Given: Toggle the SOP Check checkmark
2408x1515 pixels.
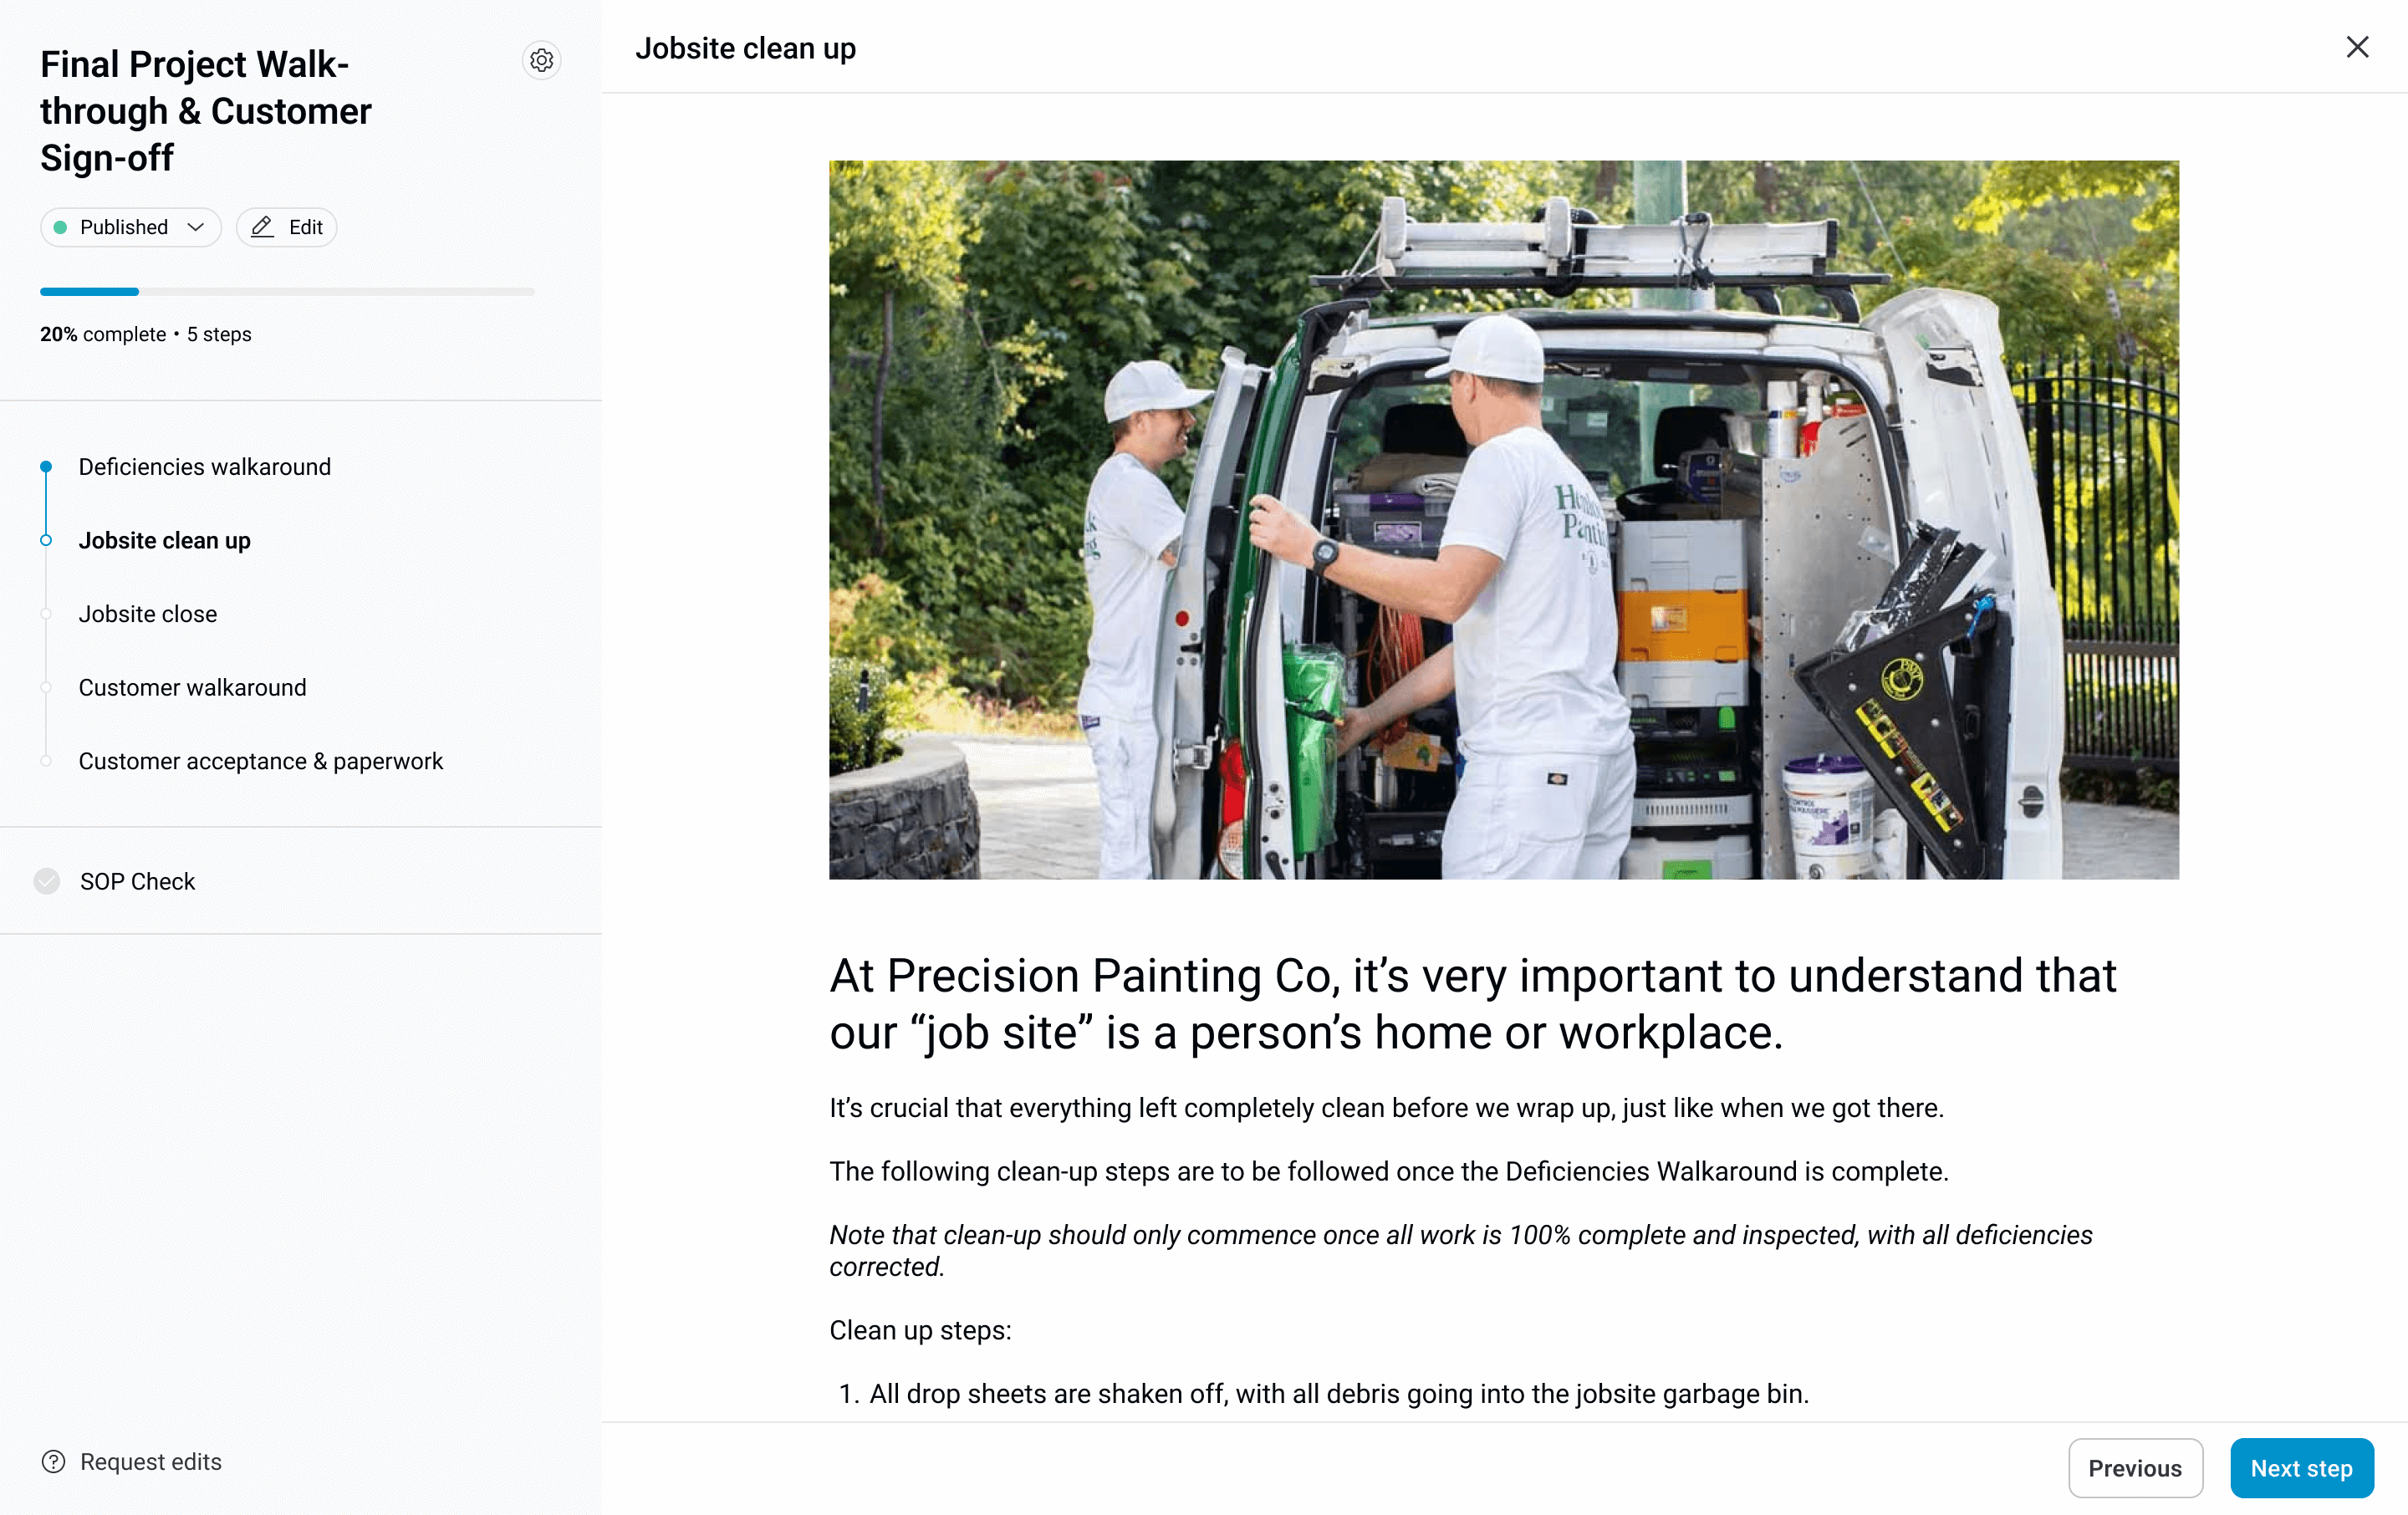Looking at the screenshot, I should coord(47,881).
